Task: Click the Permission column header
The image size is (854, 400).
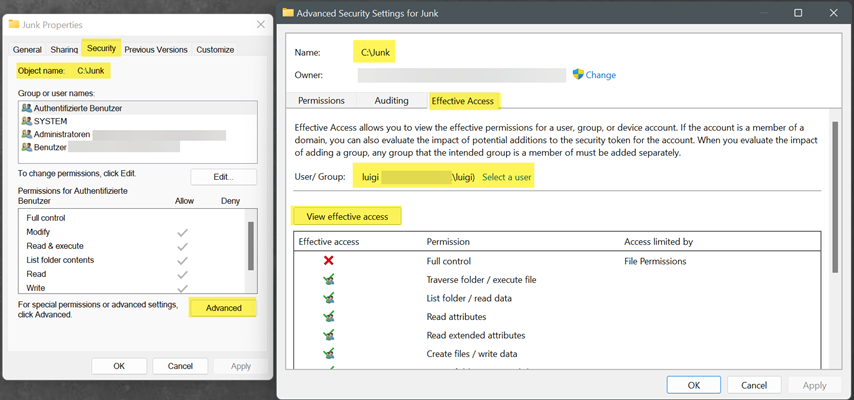Action: [448, 241]
